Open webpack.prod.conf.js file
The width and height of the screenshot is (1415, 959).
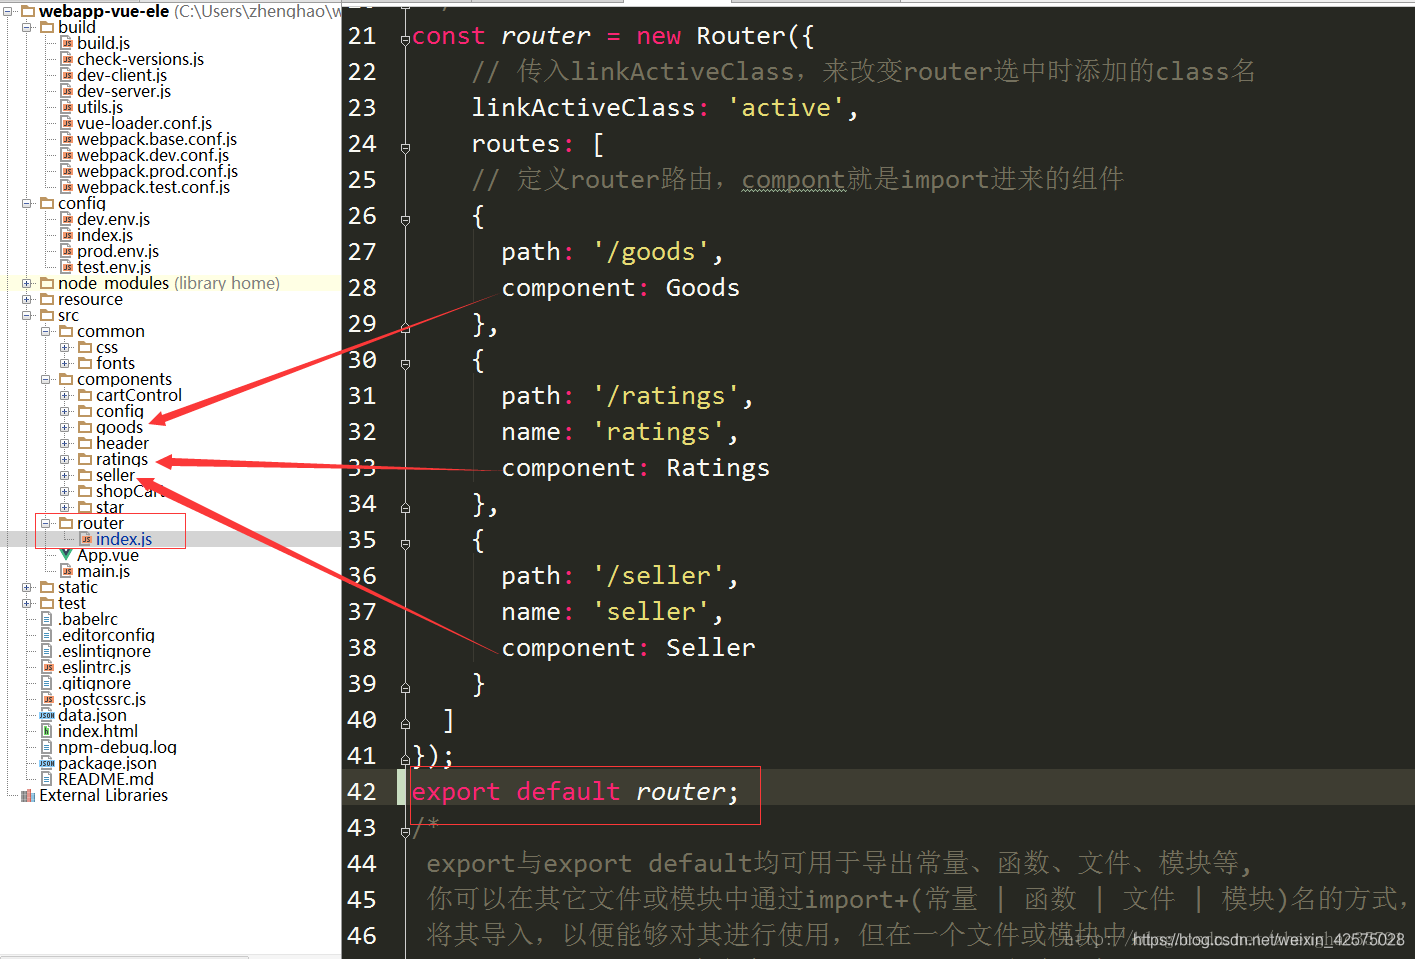pos(157,171)
